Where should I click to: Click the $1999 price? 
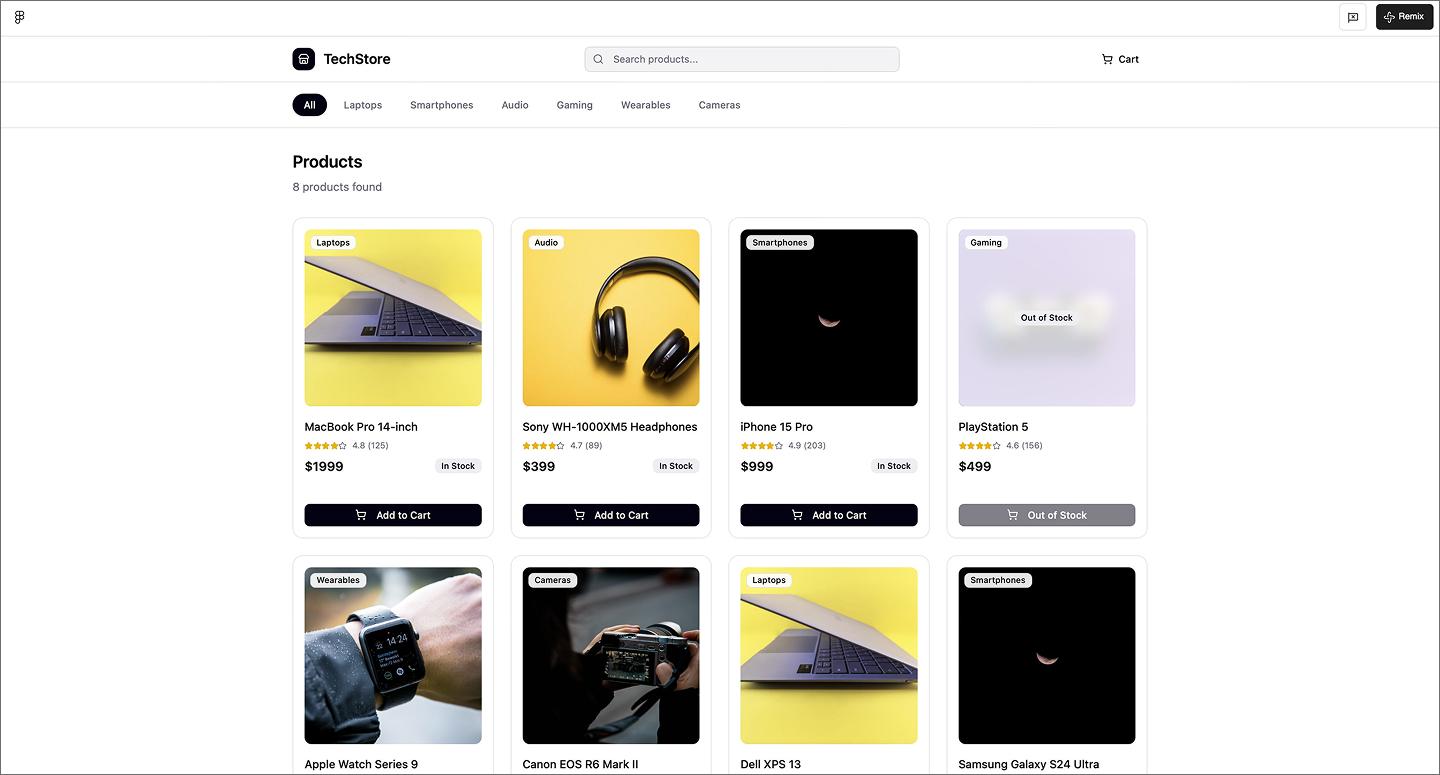(324, 466)
